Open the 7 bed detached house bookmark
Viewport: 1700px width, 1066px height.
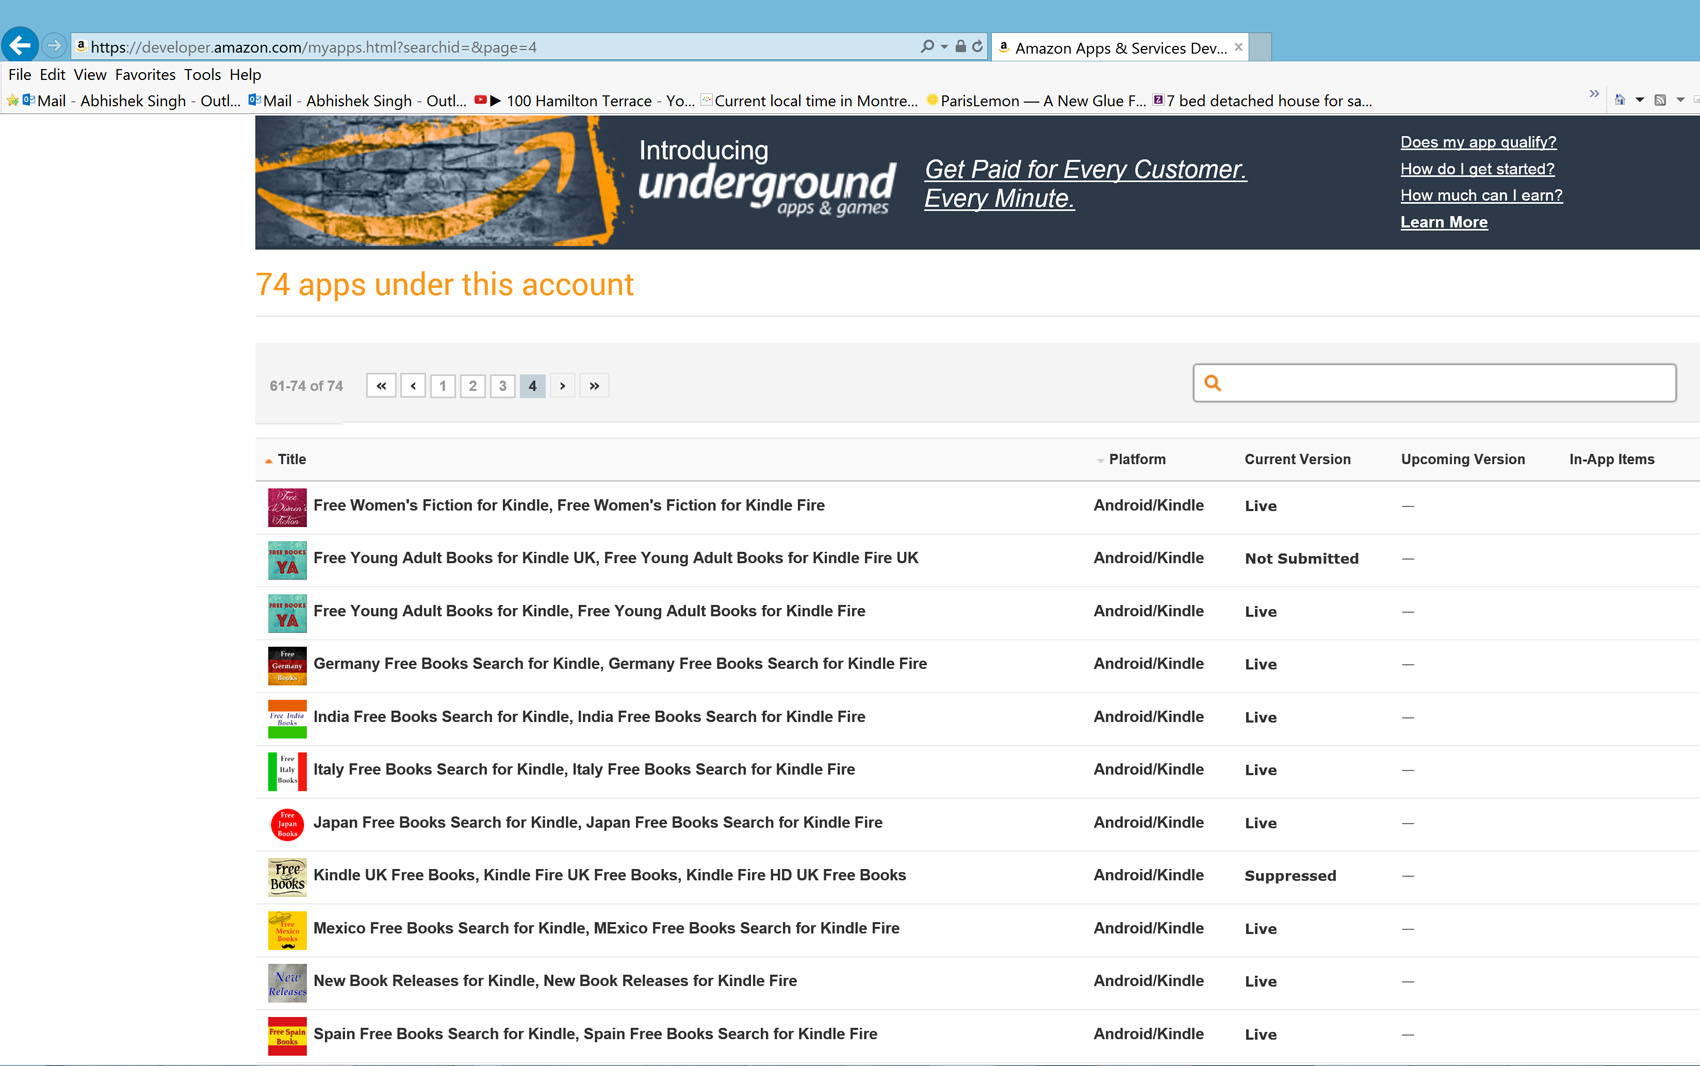1262,101
